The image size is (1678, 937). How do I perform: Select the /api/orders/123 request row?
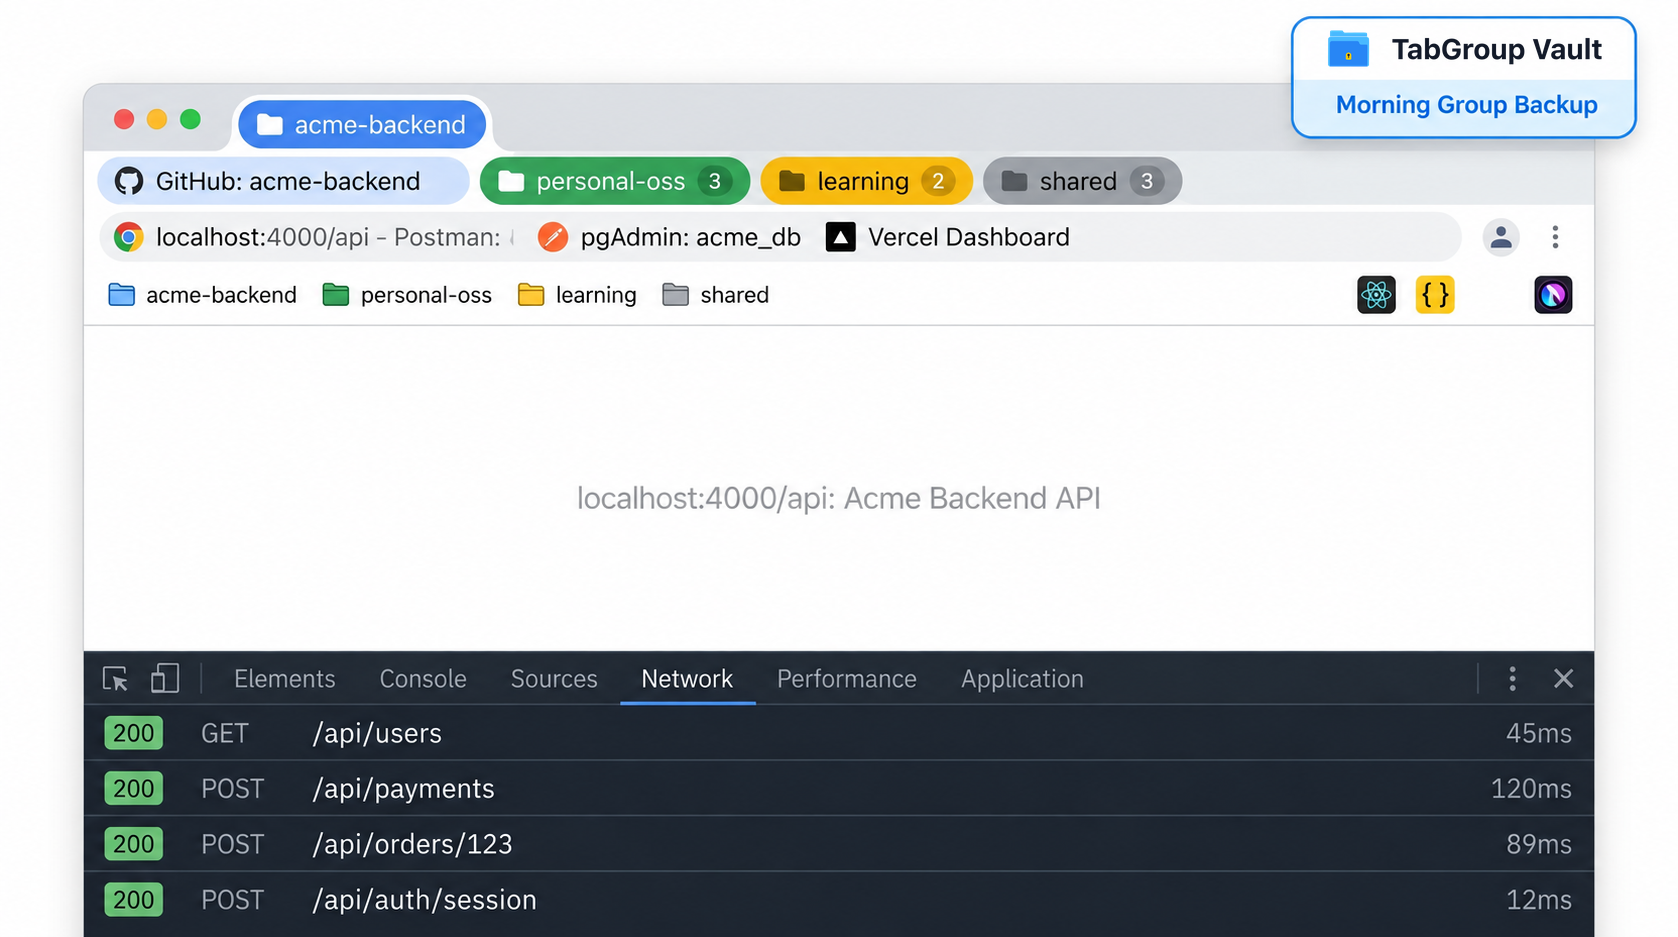pyautogui.click(x=839, y=844)
